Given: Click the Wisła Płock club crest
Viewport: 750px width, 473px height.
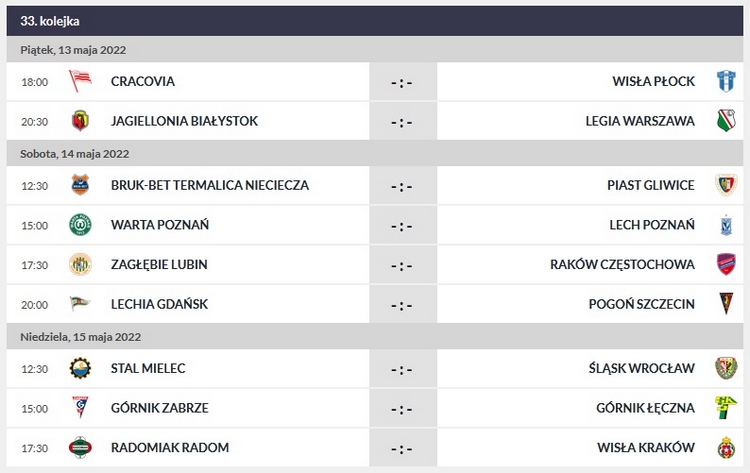Looking at the screenshot, I should 726,81.
